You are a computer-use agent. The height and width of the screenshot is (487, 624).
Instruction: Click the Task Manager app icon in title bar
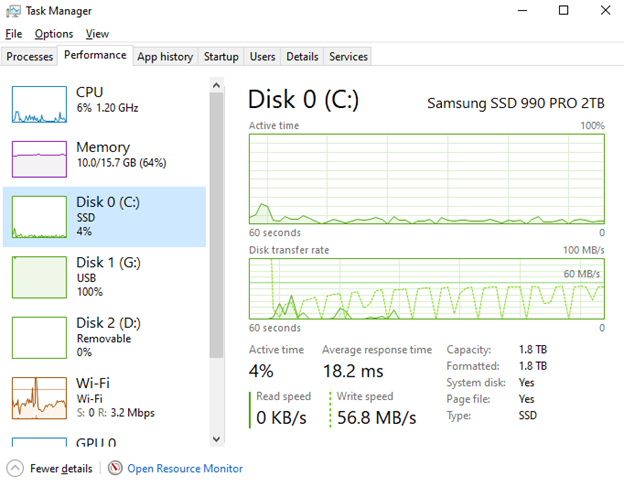[13, 11]
